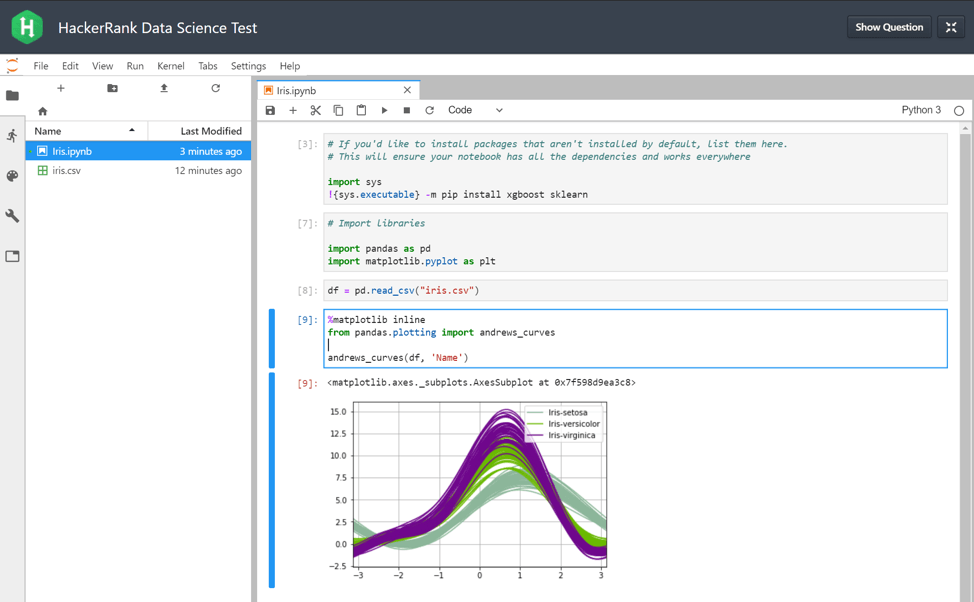Viewport: 974px width, 602px height.
Task: Stop the kernel with the square icon
Action: point(406,110)
